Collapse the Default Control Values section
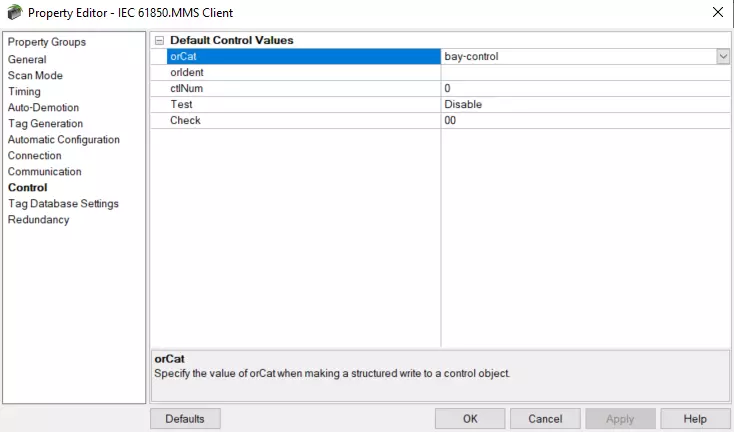This screenshot has width=734, height=432. point(159,41)
